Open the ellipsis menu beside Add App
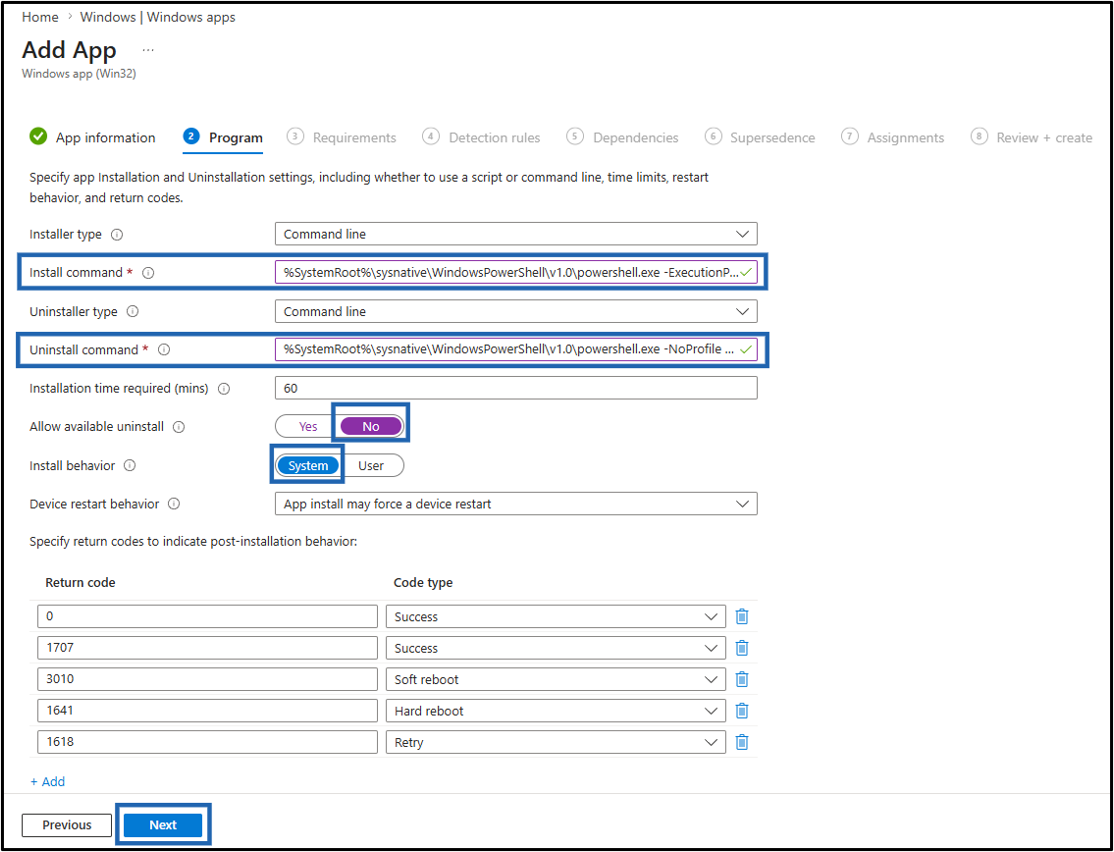Viewport: 1114px width, 852px height. pos(148,50)
